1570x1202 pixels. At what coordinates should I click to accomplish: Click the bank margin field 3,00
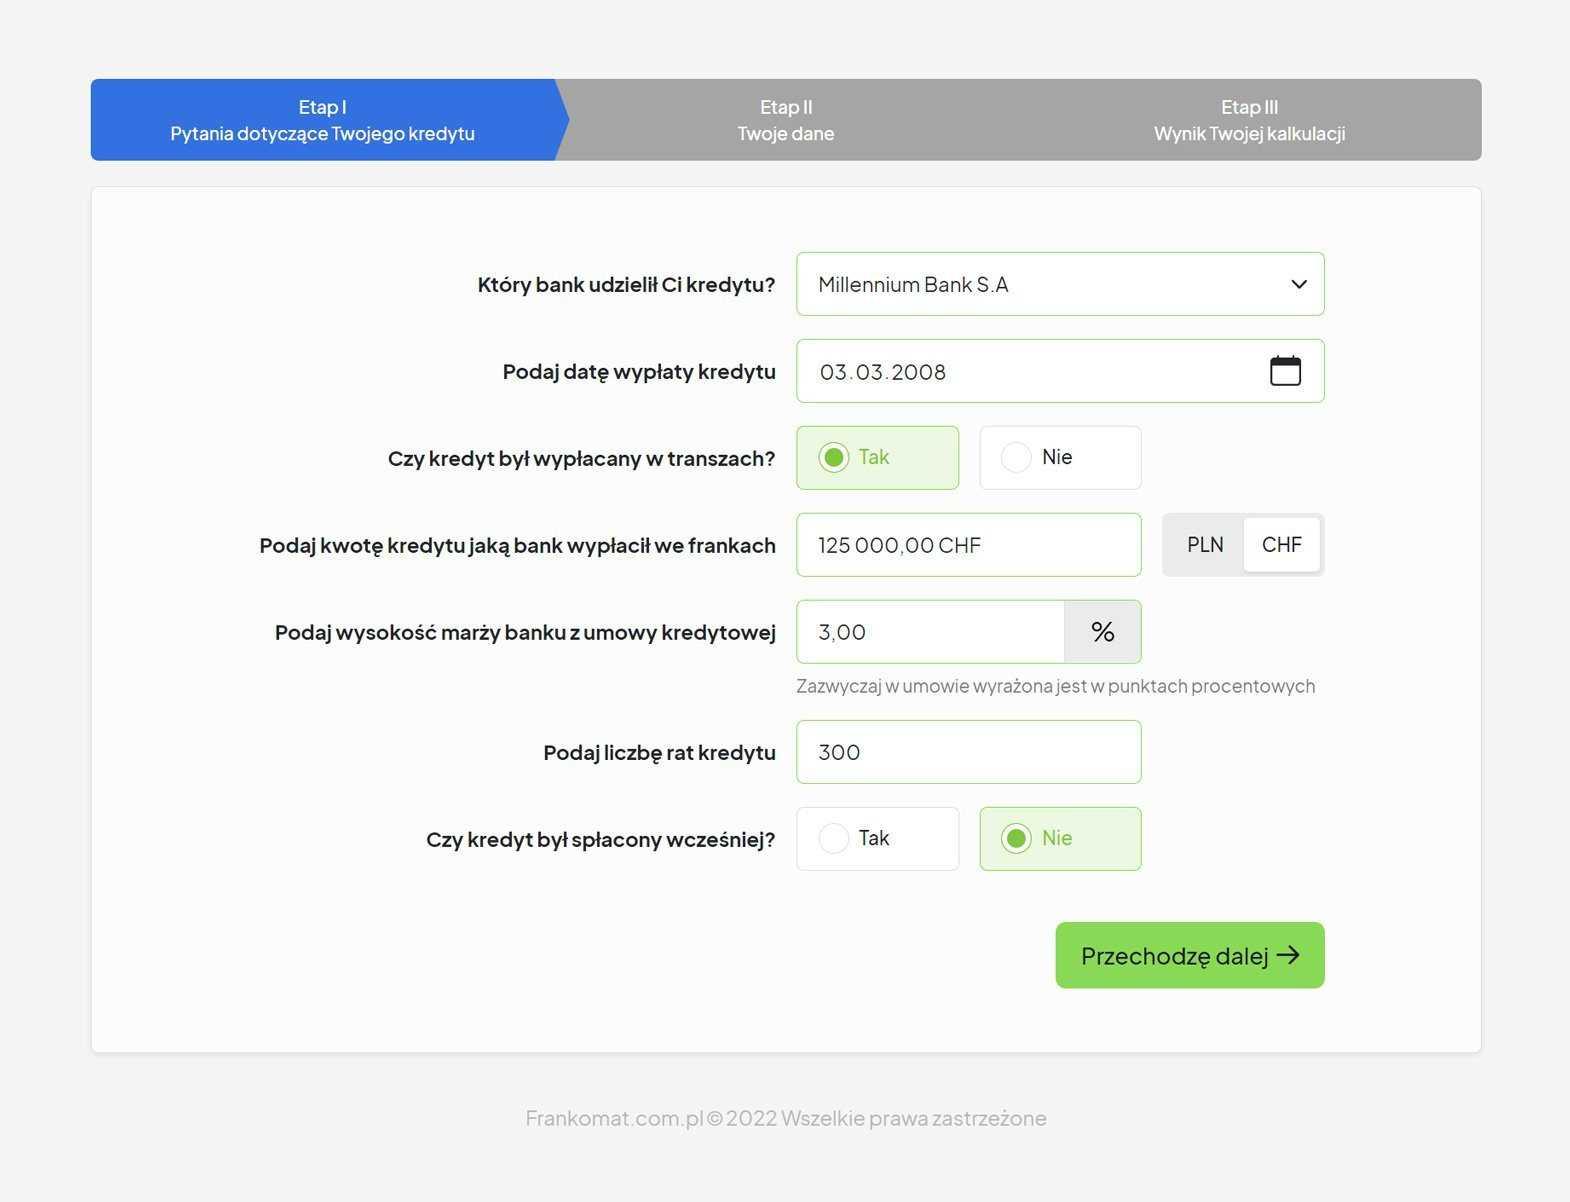coord(930,632)
